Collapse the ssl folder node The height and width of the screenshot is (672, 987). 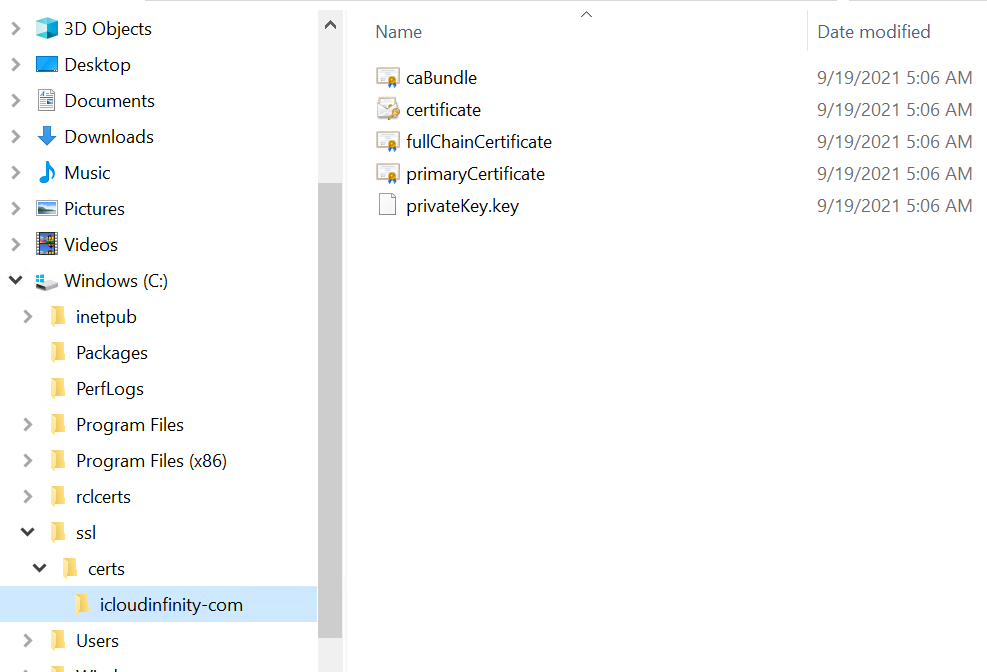coord(28,532)
